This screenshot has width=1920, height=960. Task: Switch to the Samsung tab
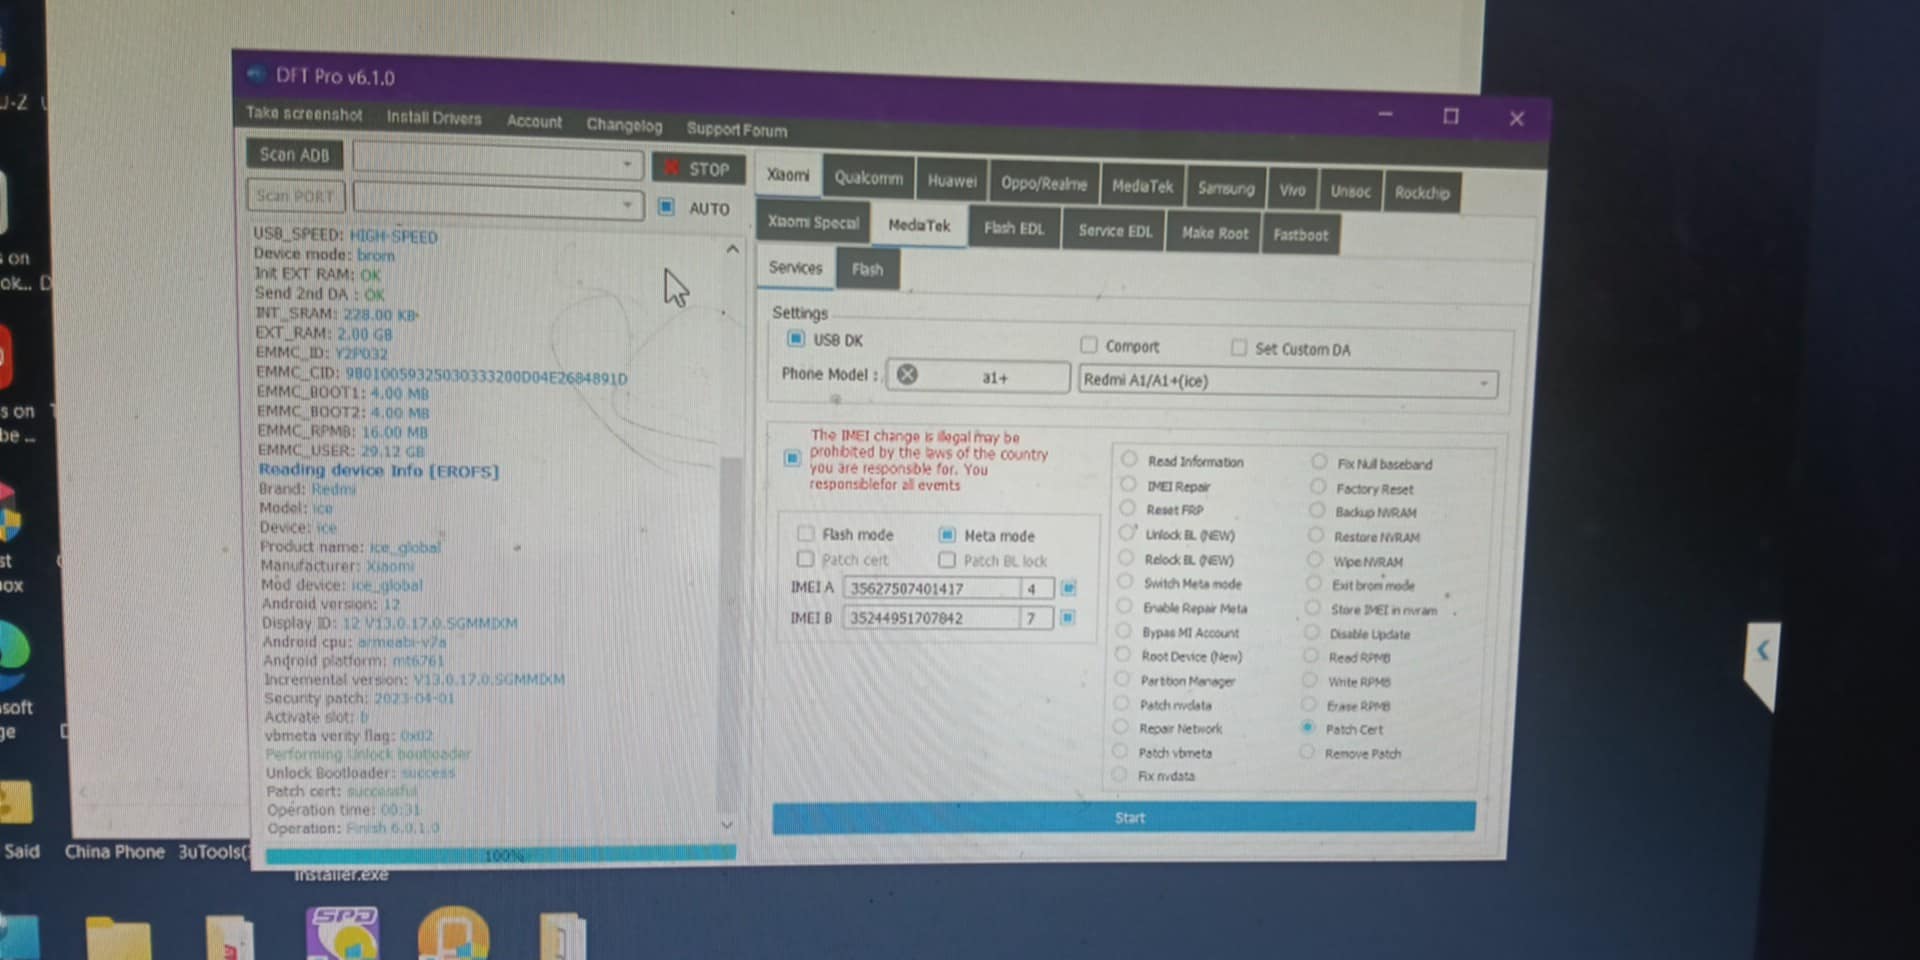click(1226, 188)
